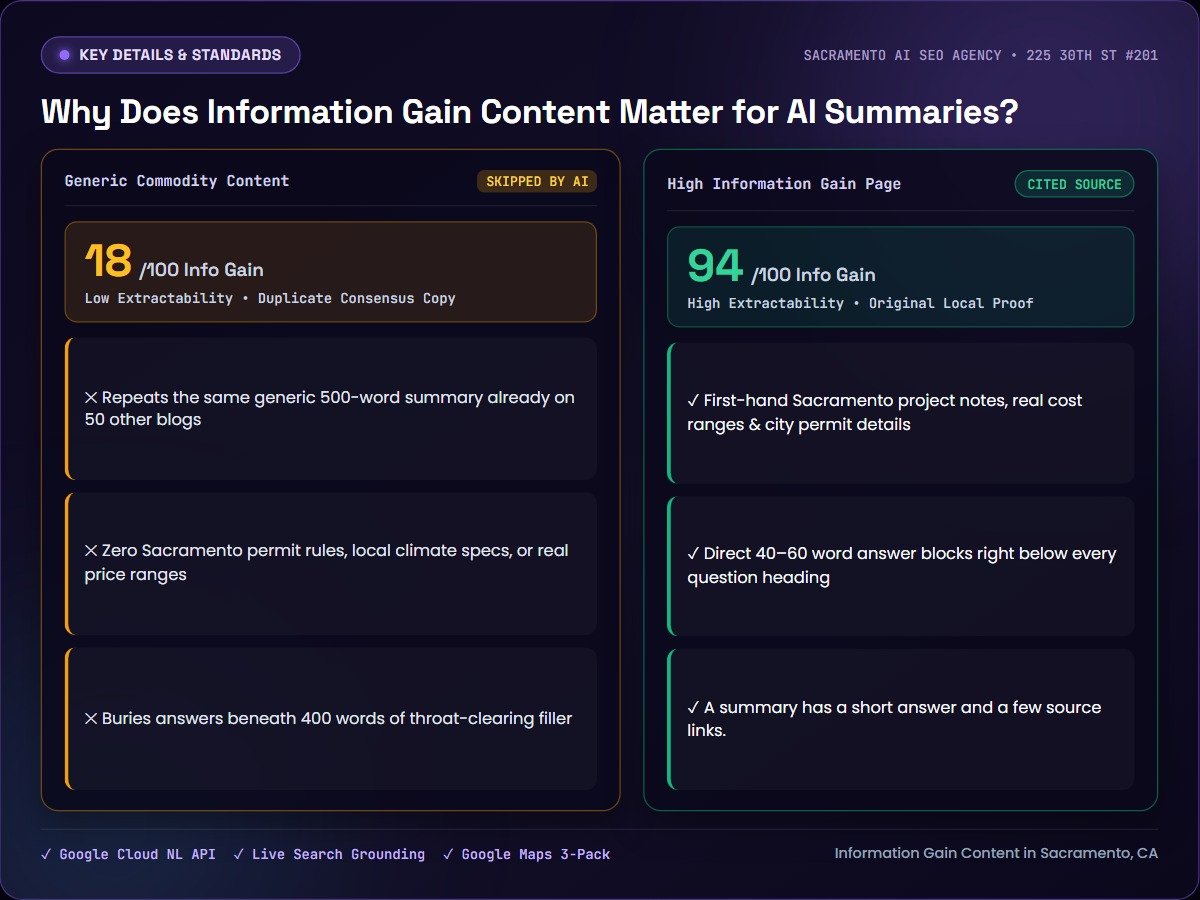Click the Key Details & Standards pill

(170, 55)
